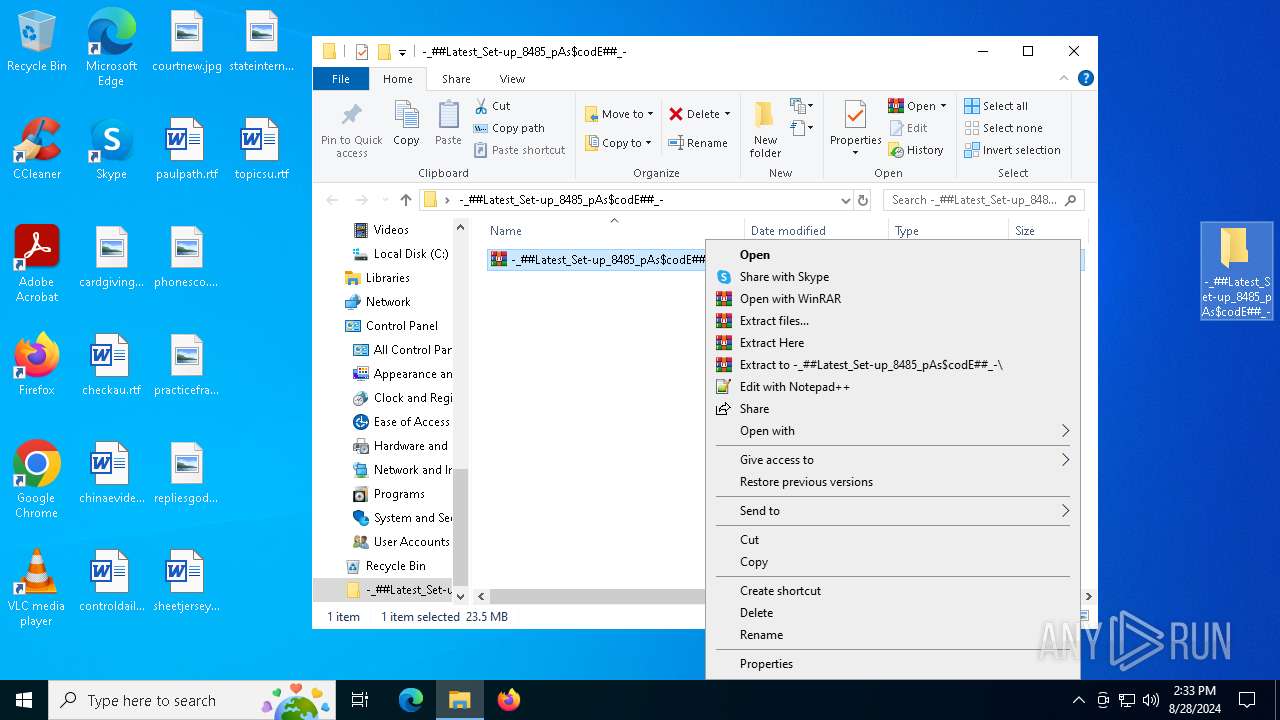Viewport: 1280px width, 720px height.
Task: Click Invert selection in ribbon
Action: click(1012, 150)
